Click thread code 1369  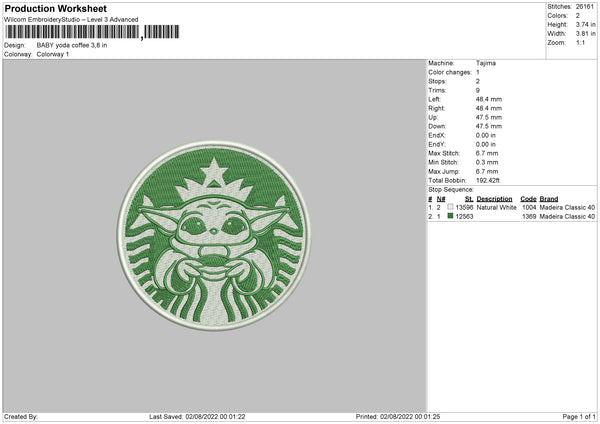pos(529,216)
